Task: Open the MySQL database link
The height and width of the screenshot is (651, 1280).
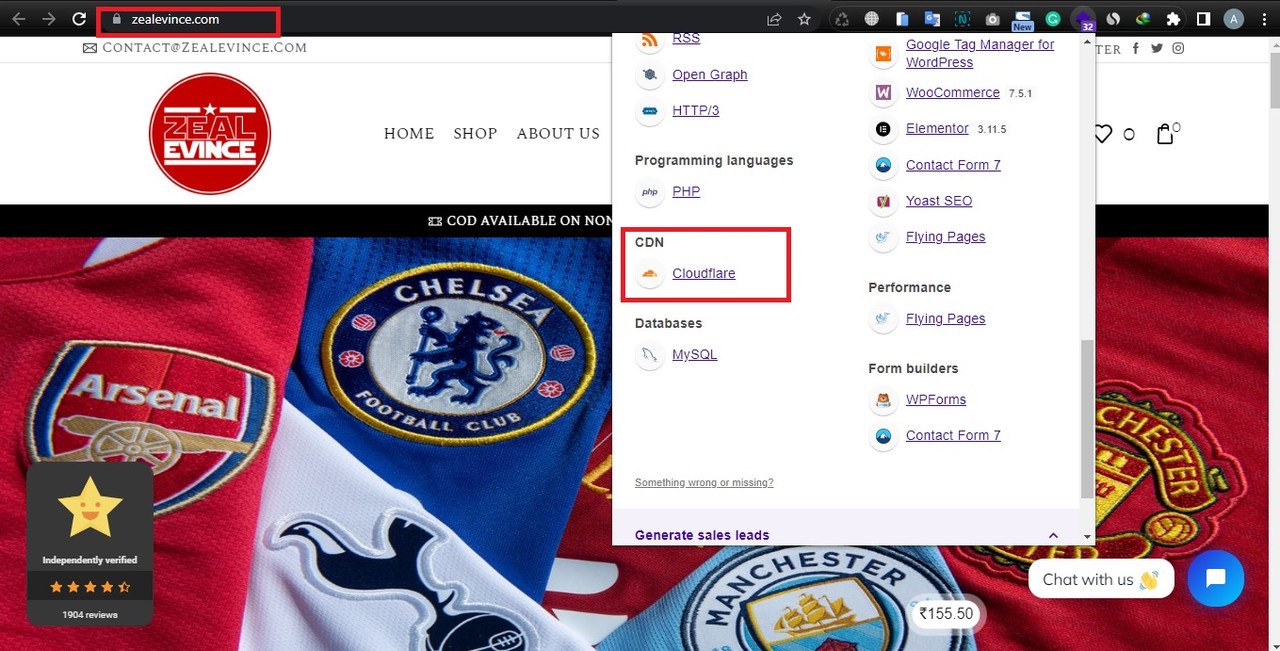Action: (x=695, y=355)
